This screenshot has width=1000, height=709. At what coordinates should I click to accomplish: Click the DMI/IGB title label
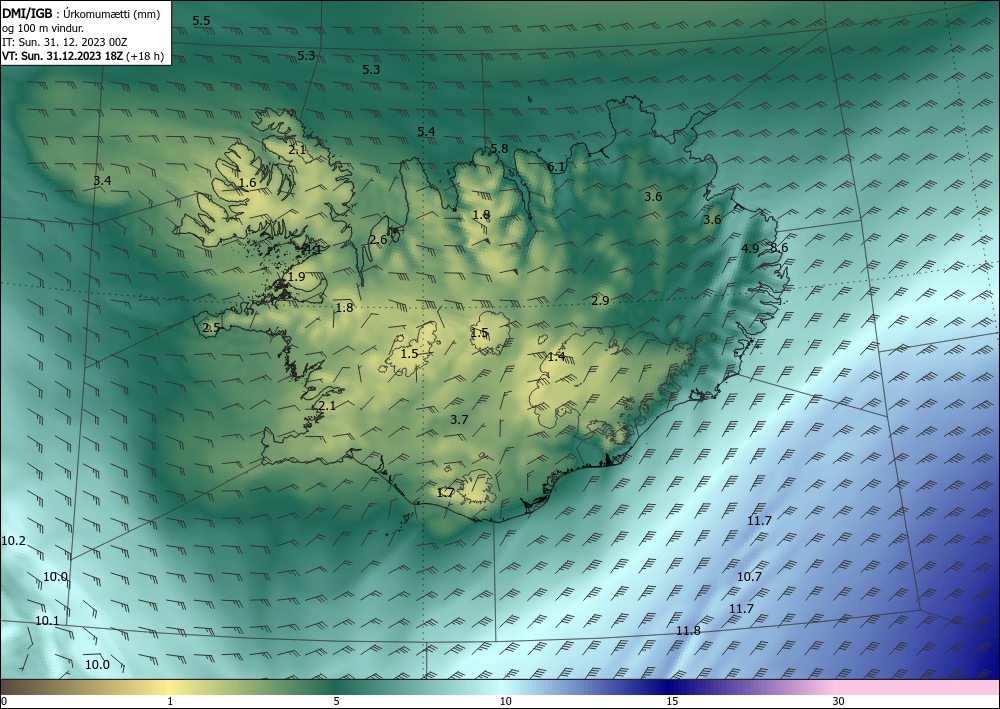click(x=27, y=14)
